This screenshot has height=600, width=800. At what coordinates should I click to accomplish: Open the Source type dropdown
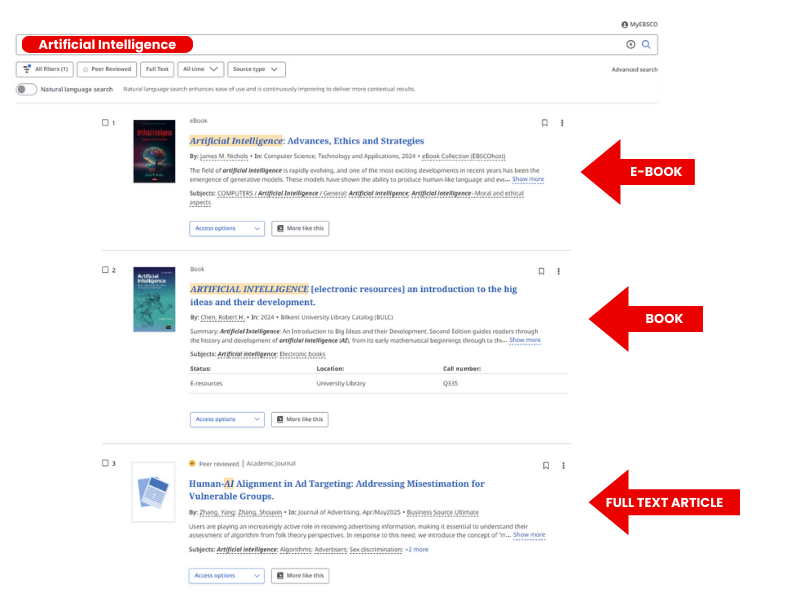tap(256, 69)
